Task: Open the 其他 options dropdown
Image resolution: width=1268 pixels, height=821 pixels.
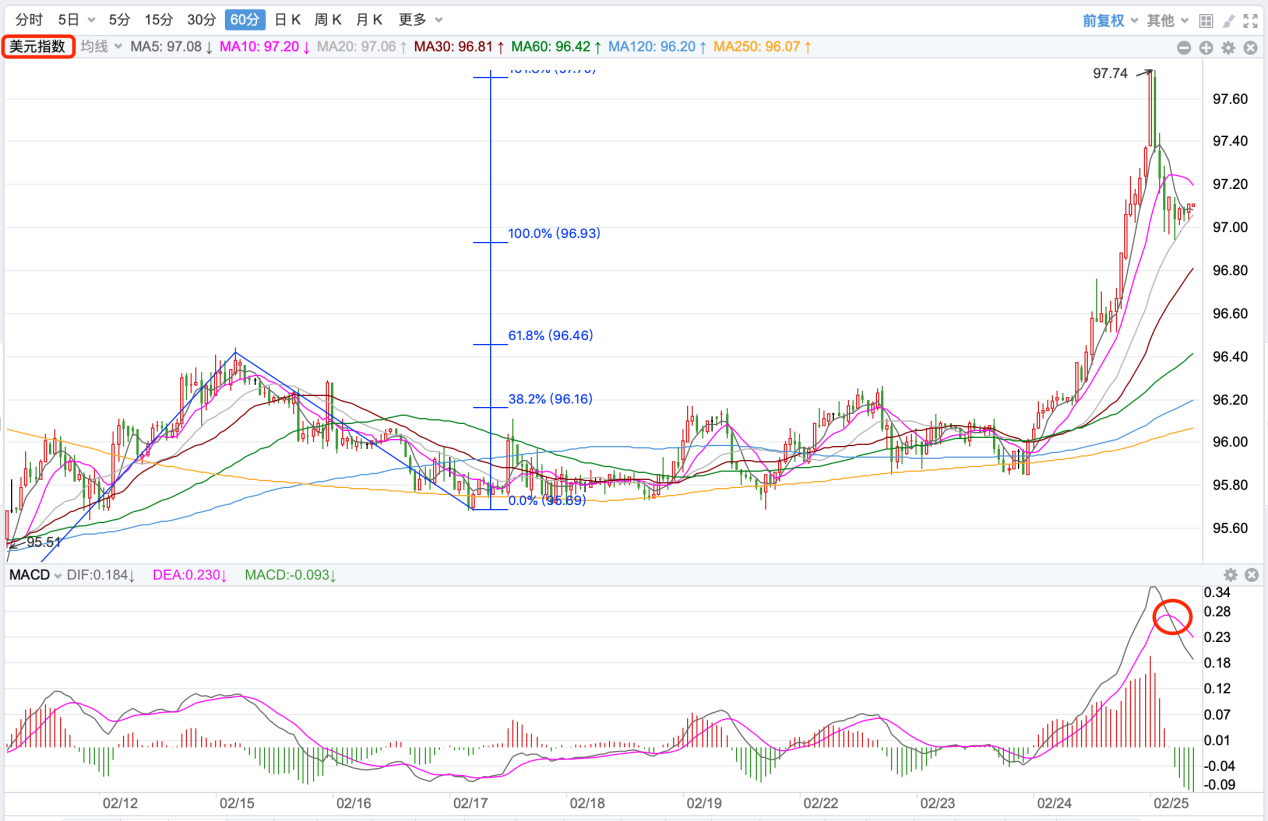Action: click(1167, 20)
